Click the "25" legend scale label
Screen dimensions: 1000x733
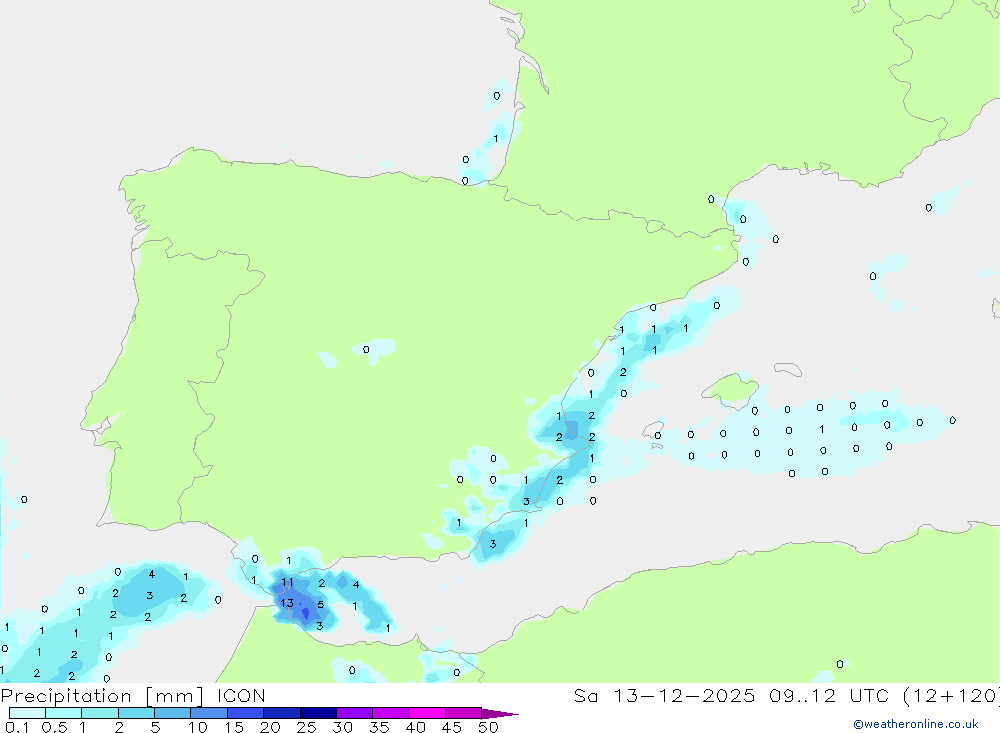click(306, 727)
